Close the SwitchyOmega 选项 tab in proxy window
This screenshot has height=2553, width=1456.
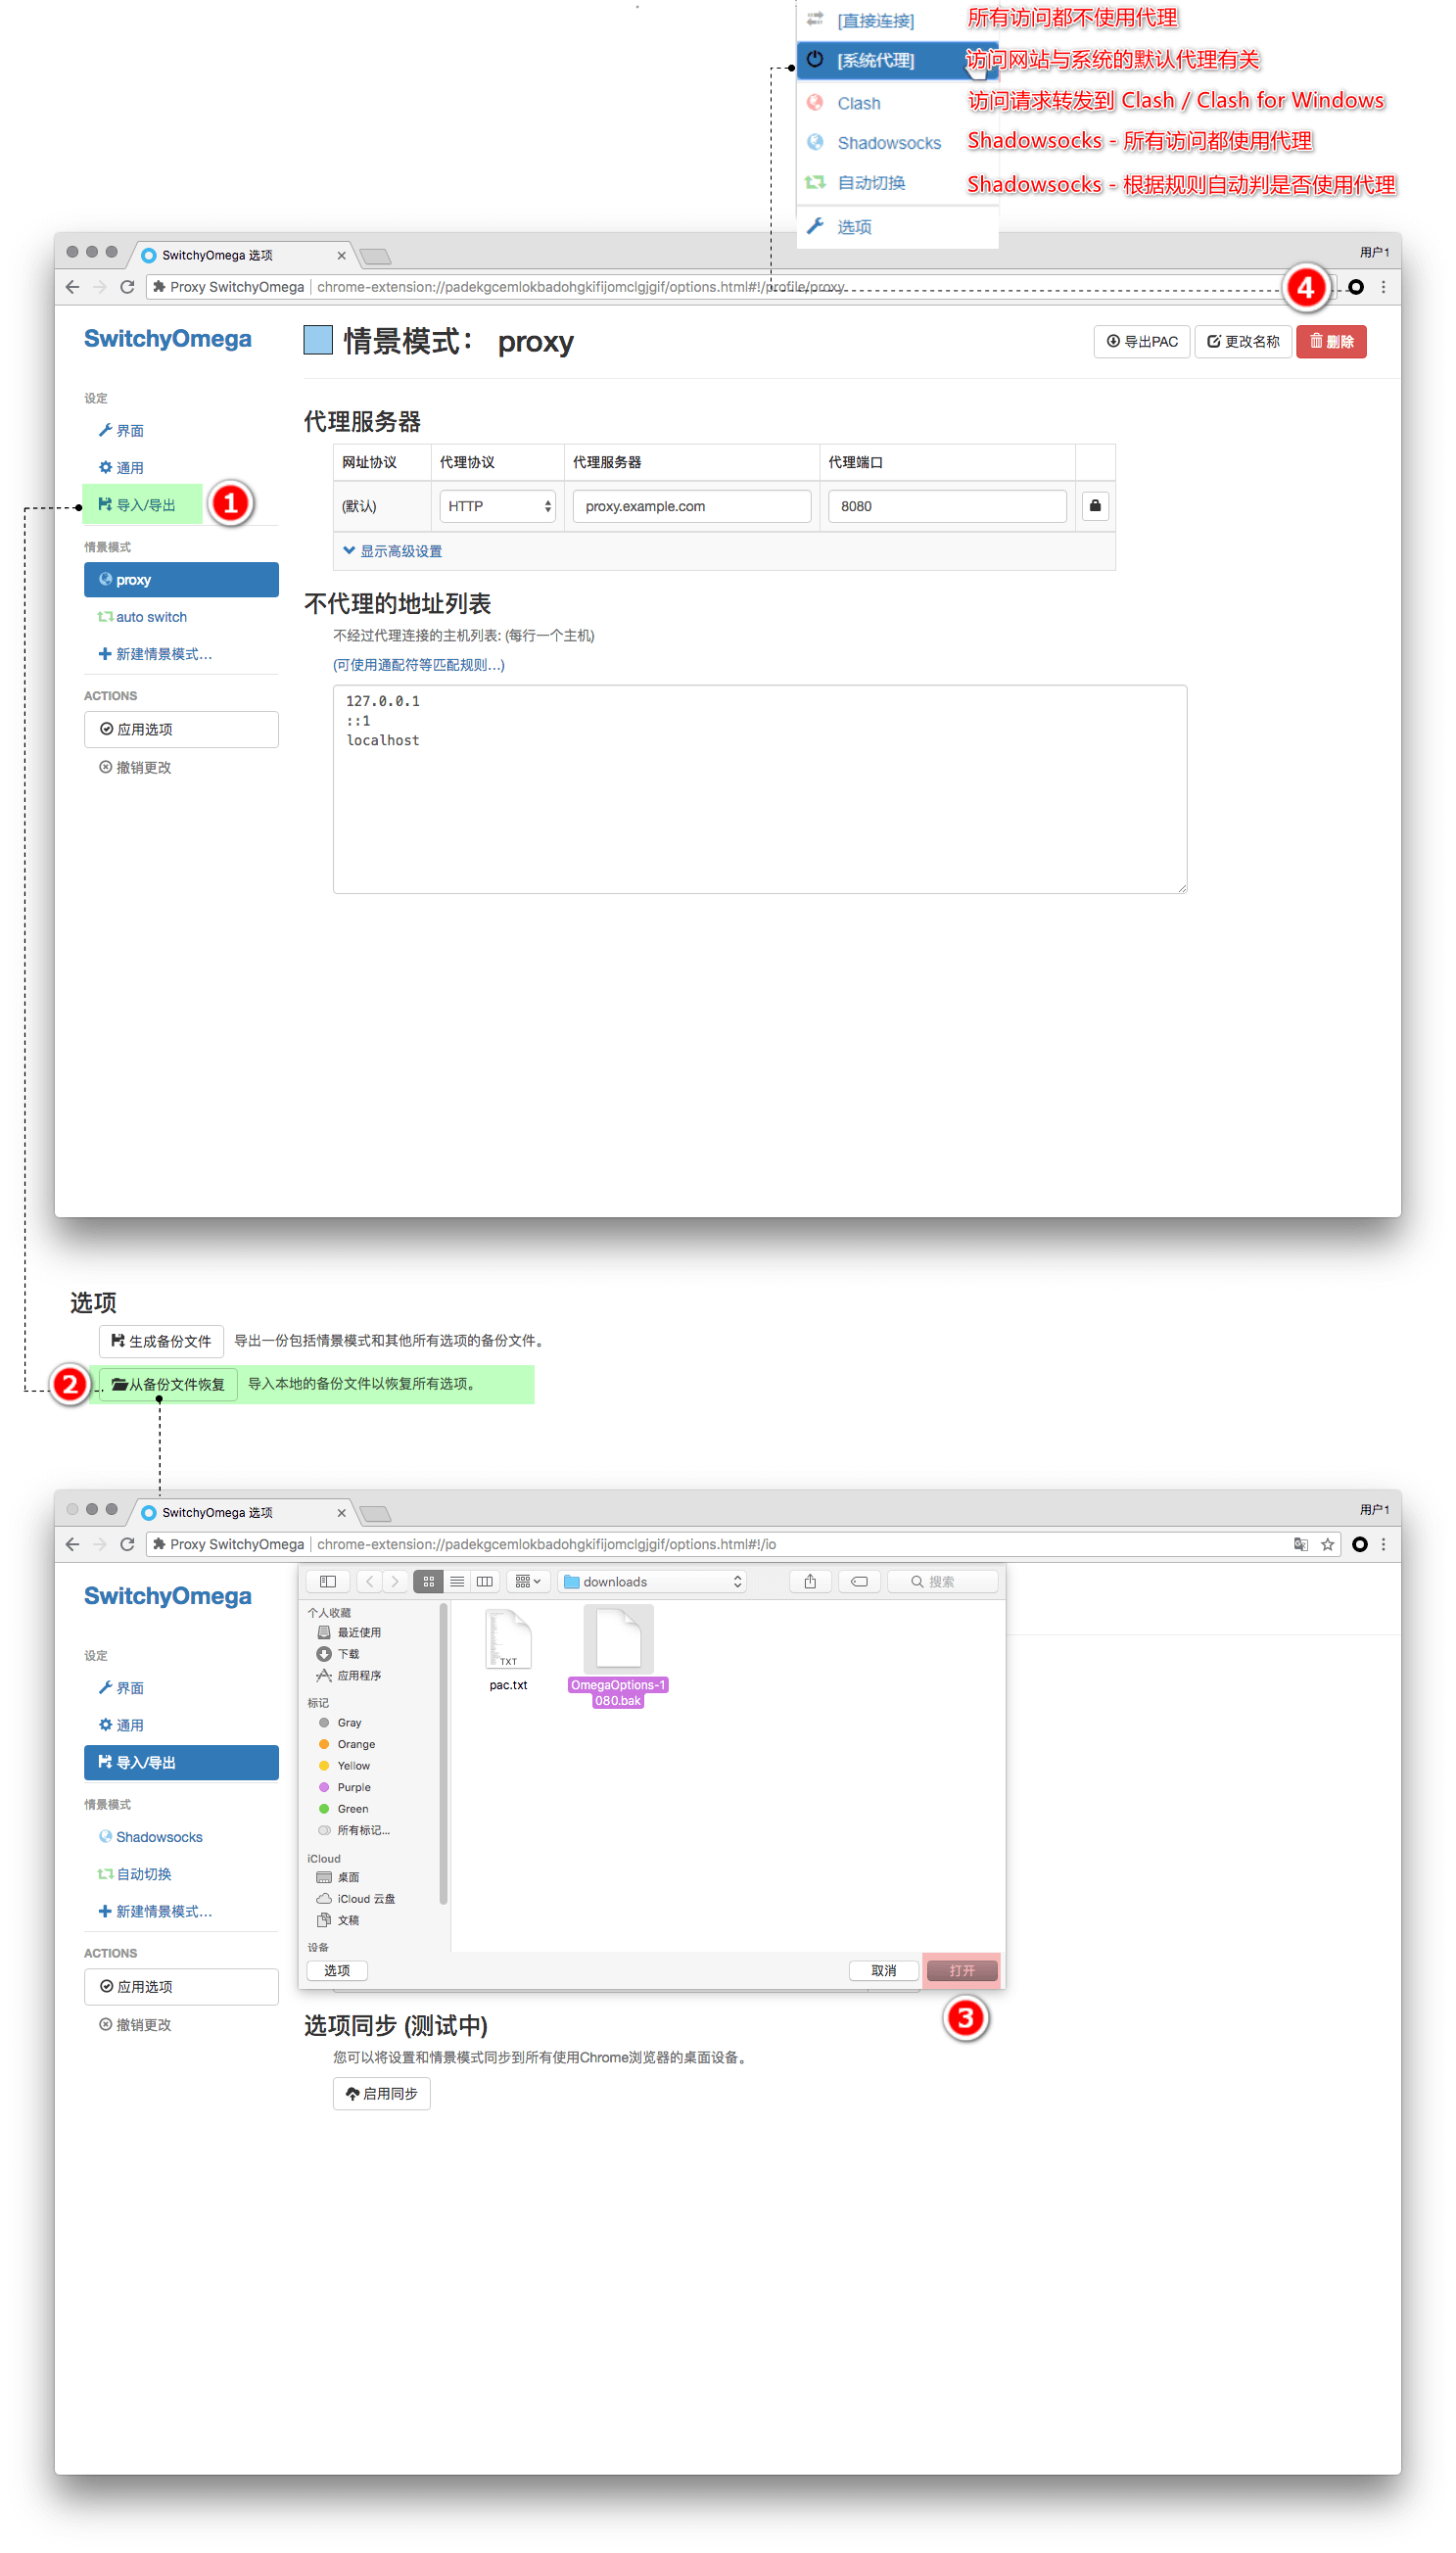coord(341,255)
